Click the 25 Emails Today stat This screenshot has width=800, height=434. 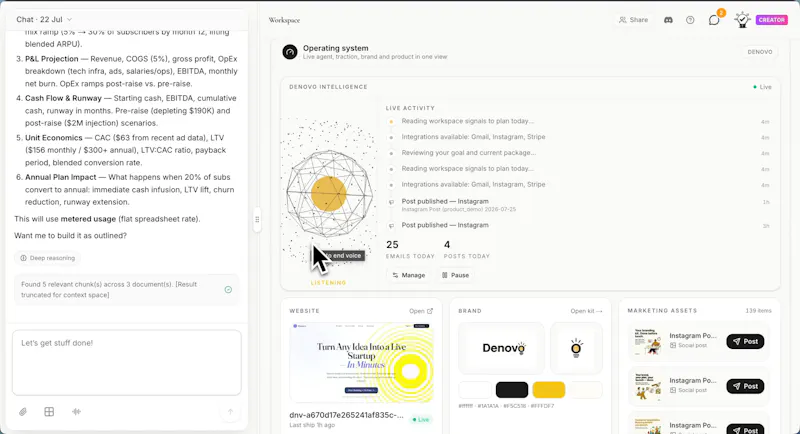point(410,249)
